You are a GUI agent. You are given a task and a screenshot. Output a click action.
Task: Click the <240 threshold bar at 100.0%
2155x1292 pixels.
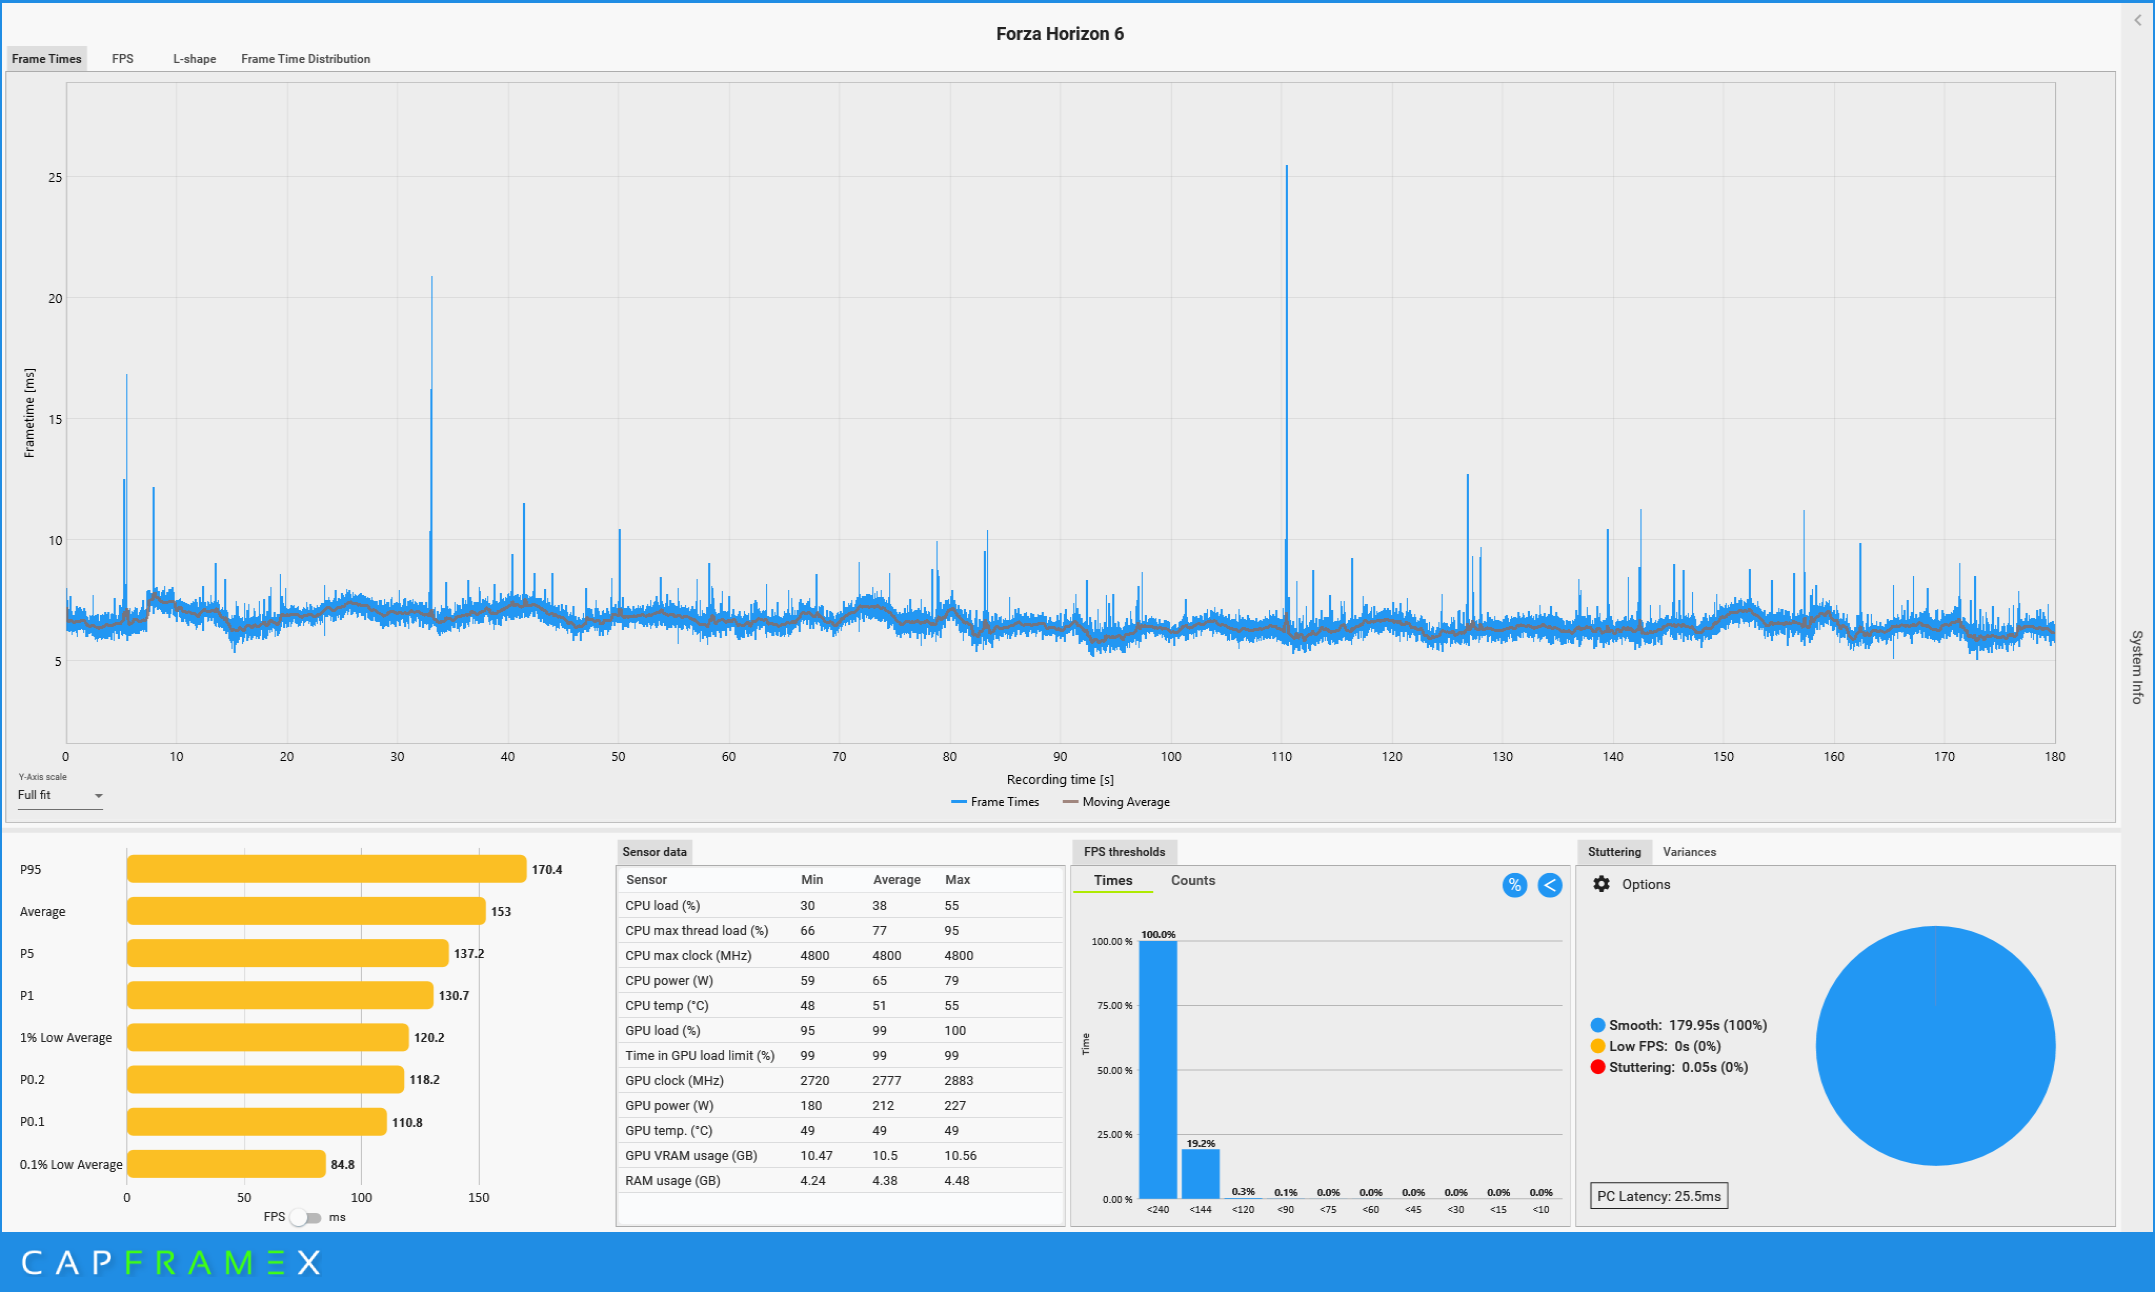tap(1158, 1070)
